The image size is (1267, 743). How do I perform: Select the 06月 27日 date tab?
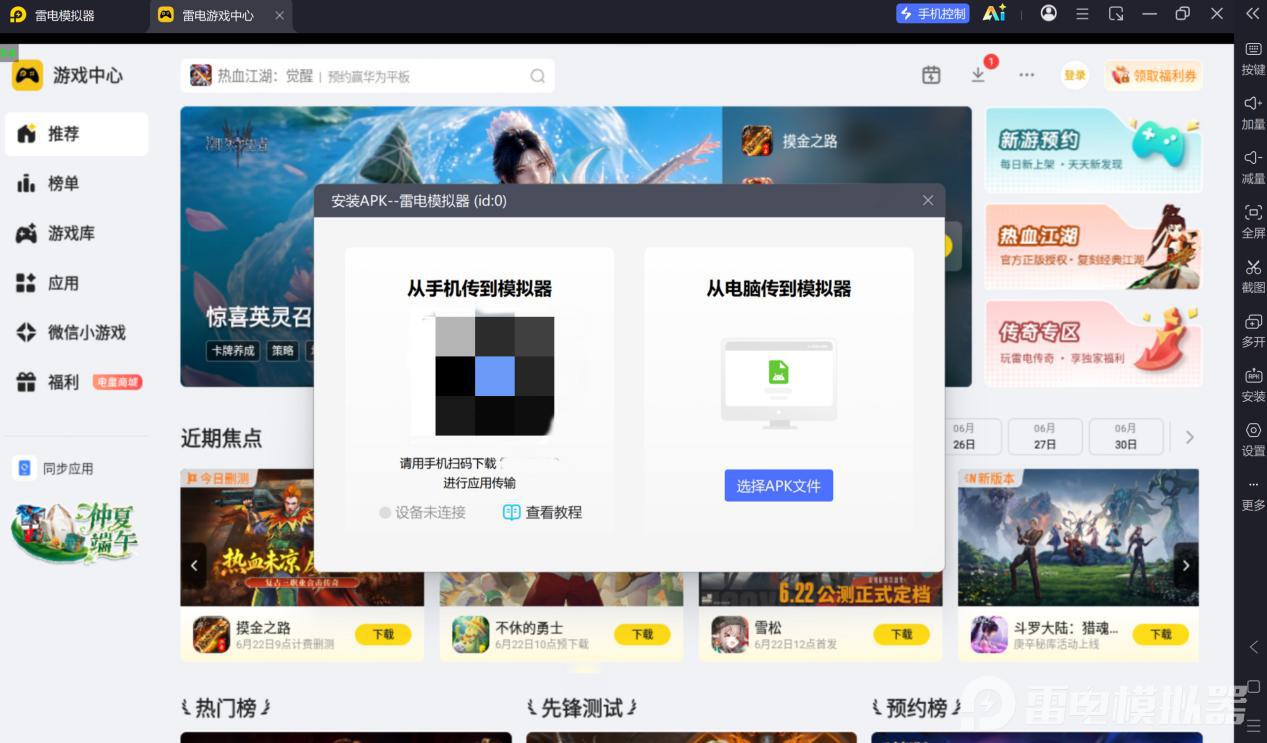[1045, 436]
